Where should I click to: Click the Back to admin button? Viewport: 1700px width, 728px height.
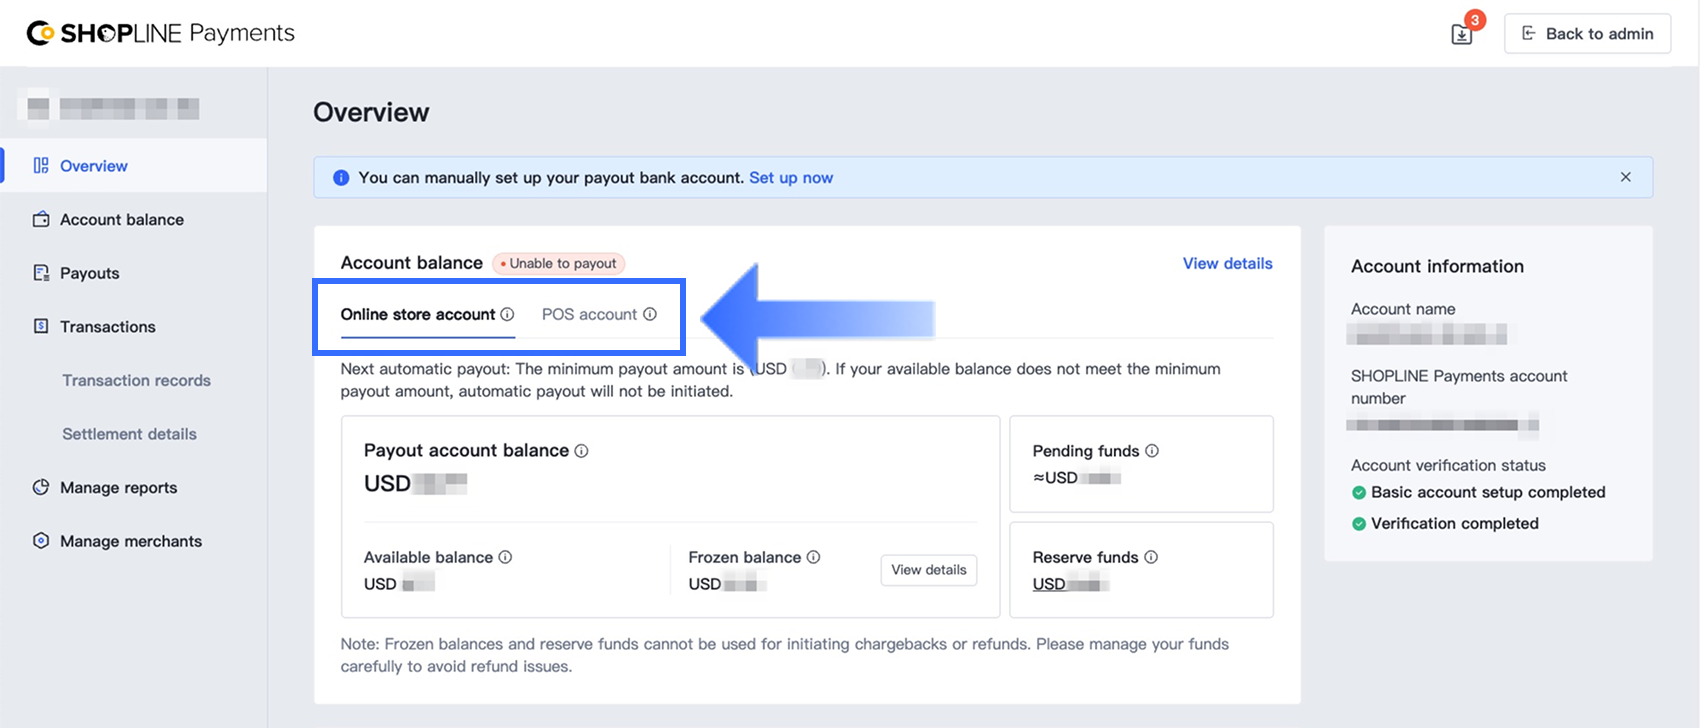pos(1587,34)
